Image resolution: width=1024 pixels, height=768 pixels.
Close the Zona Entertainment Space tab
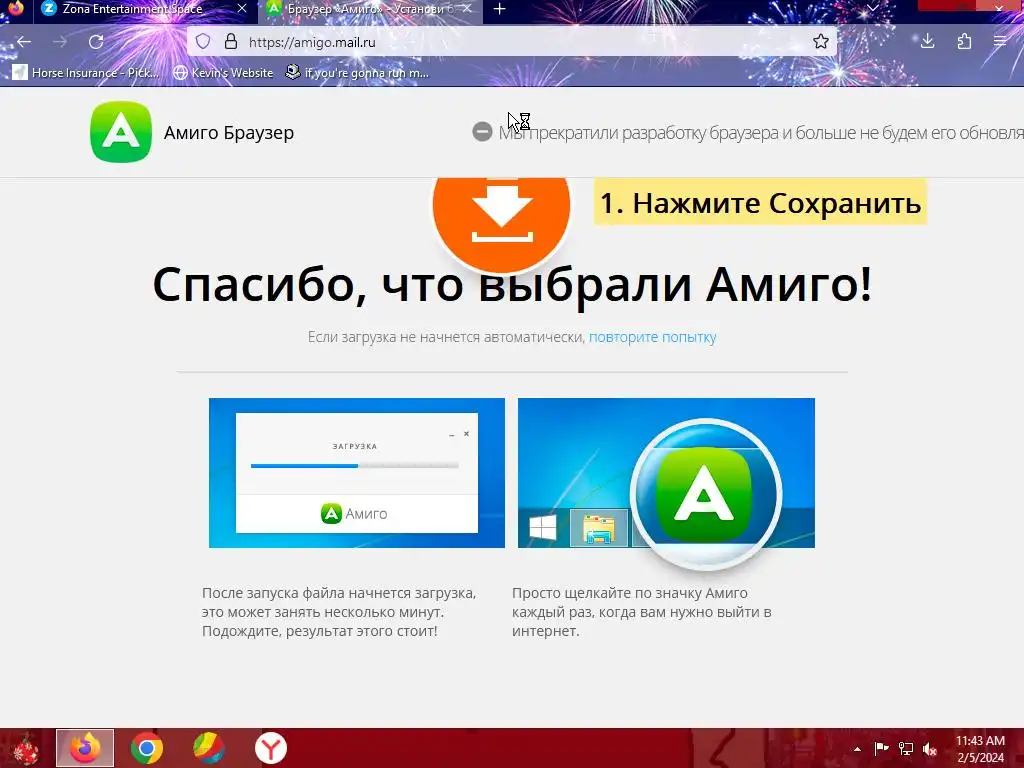click(242, 9)
